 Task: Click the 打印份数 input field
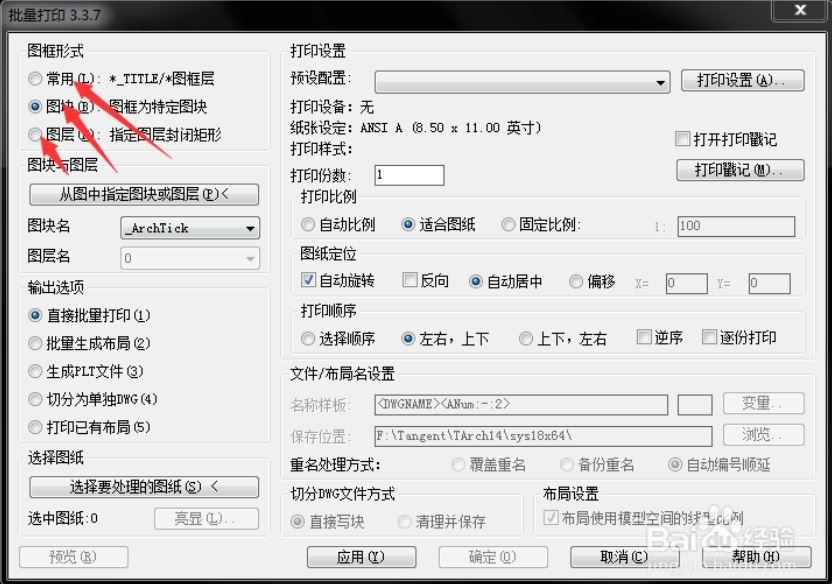pyautogui.click(x=409, y=175)
